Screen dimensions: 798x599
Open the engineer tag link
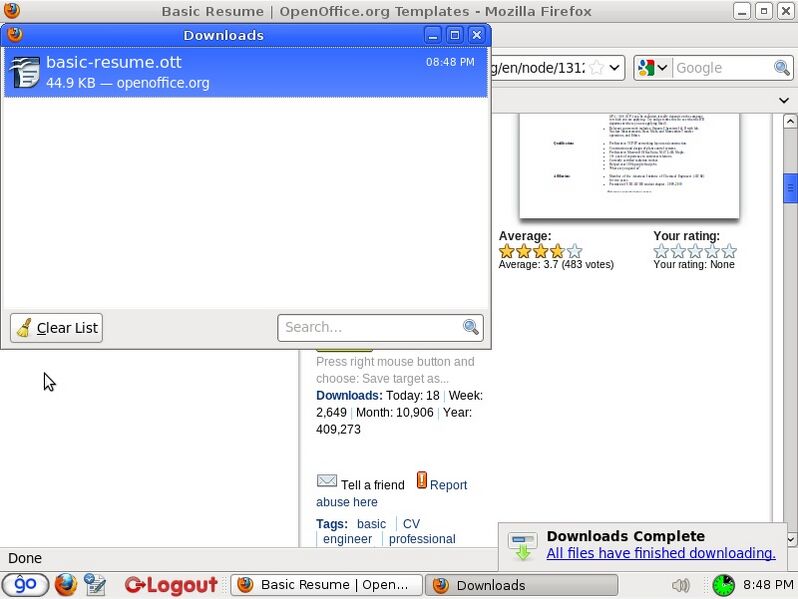347,539
